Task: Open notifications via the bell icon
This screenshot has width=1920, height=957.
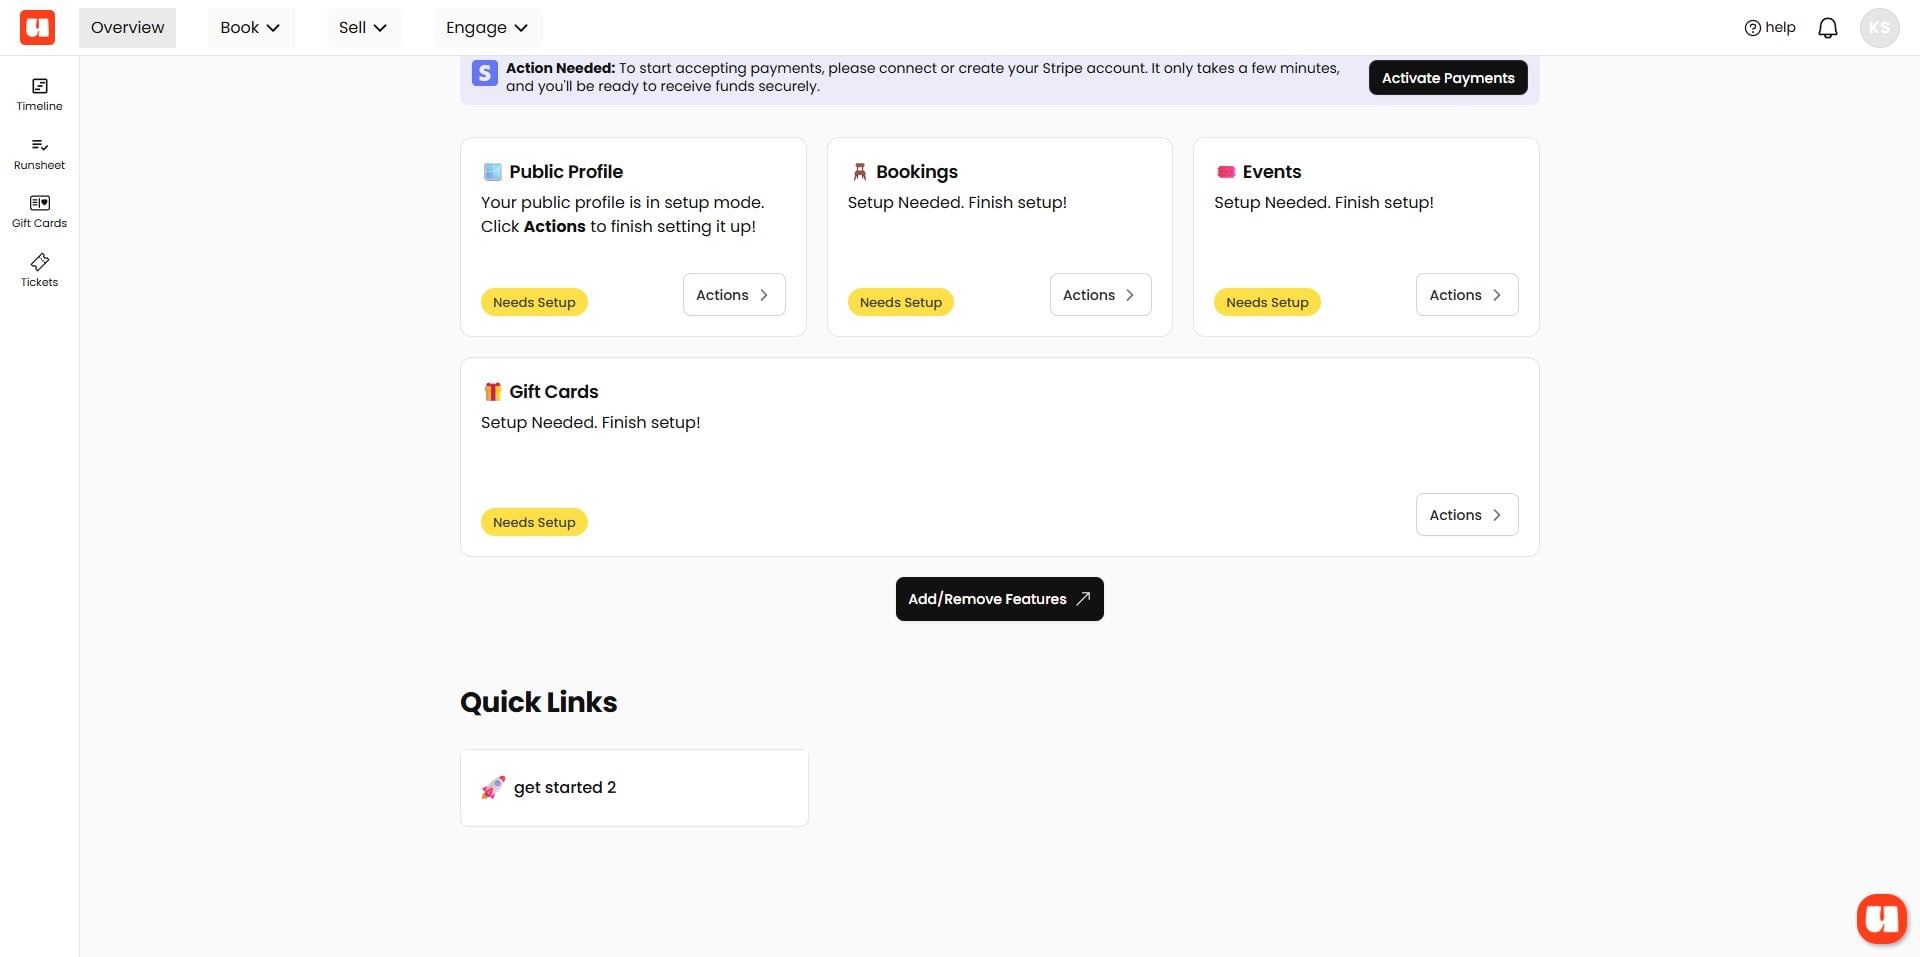Action: tap(1827, 27)
